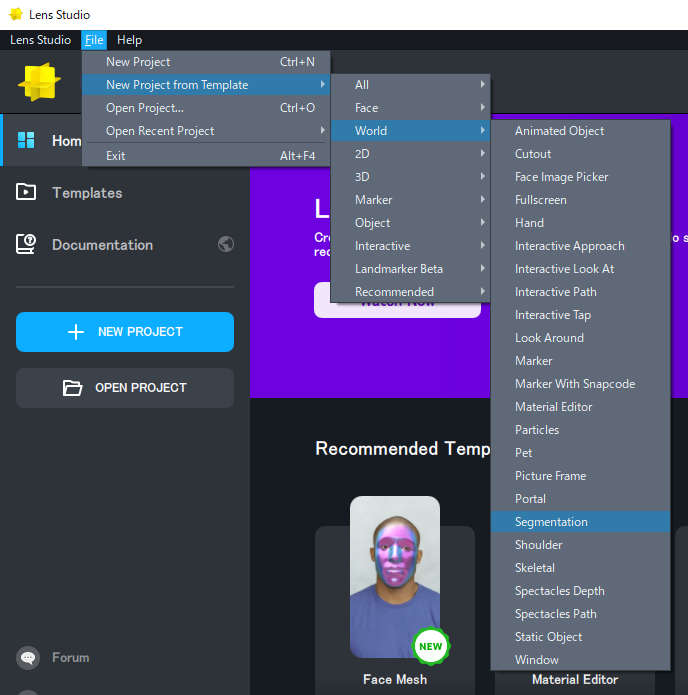This screenshot has width=688, height=695.
Task: Click the Documentation book icon
Action: click(x=26, y=244)
